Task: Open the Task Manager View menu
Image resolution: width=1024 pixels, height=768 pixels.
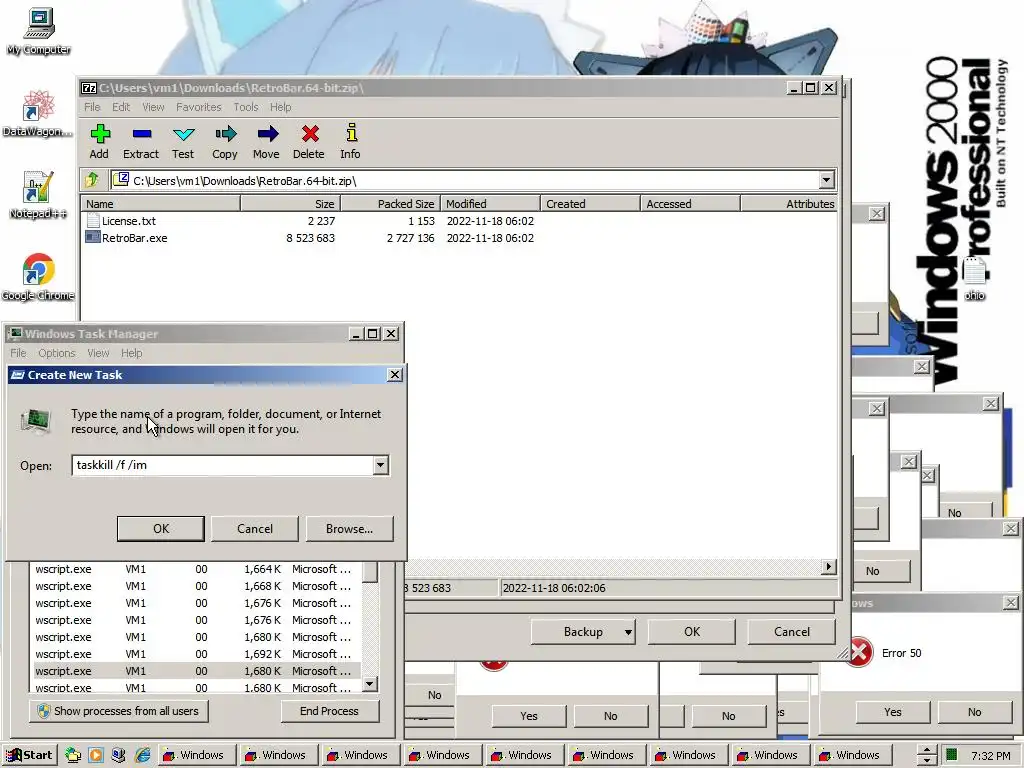Action: 98,353
